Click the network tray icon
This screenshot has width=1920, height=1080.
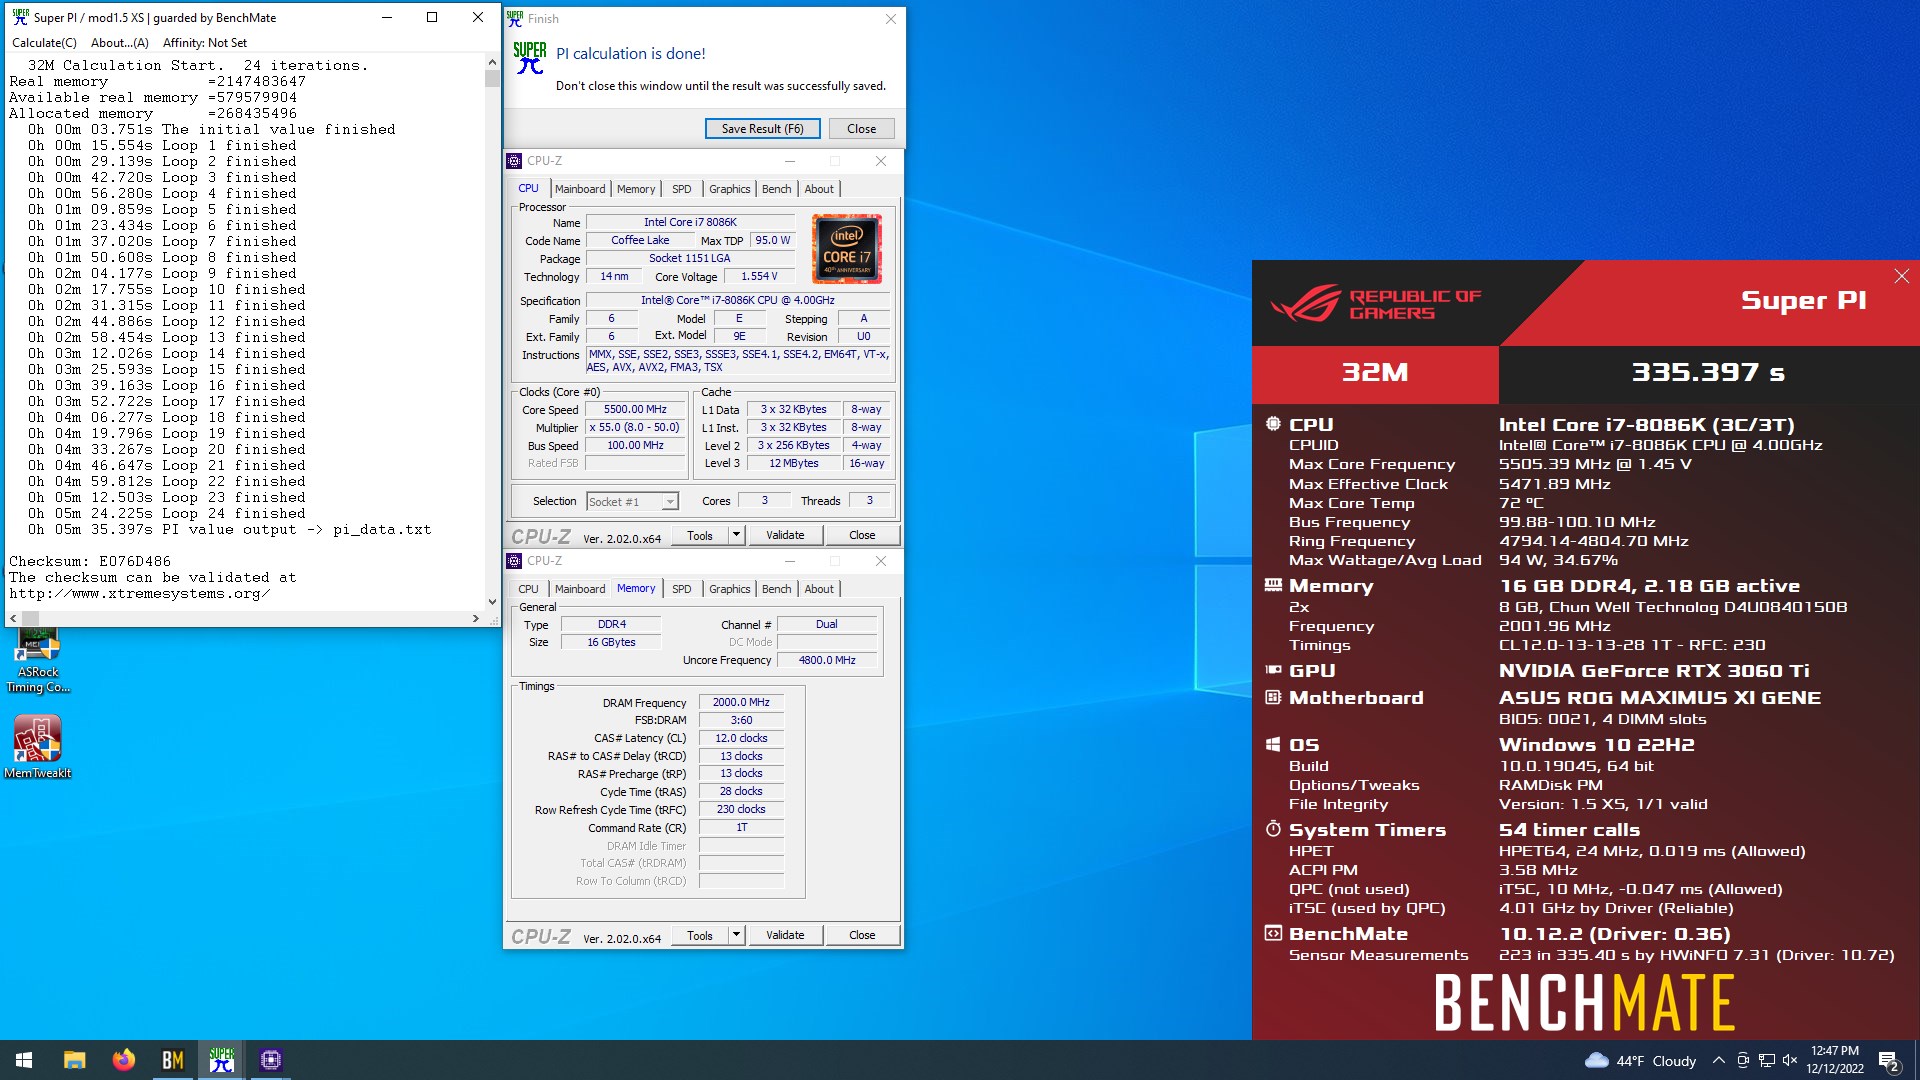click(1767, 1061)
